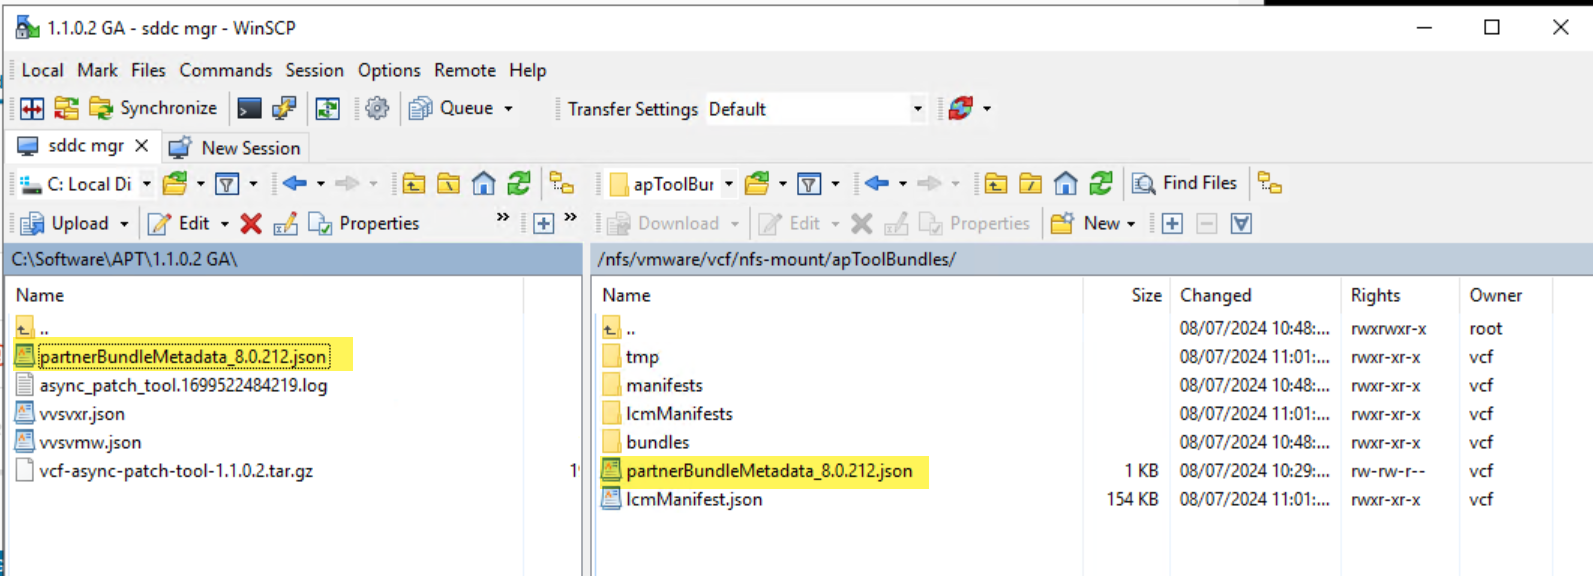Click the Synchronize Browsing toolbar icon
Image resolution: width=1593 pixels, height=576 pixels.
66,108
